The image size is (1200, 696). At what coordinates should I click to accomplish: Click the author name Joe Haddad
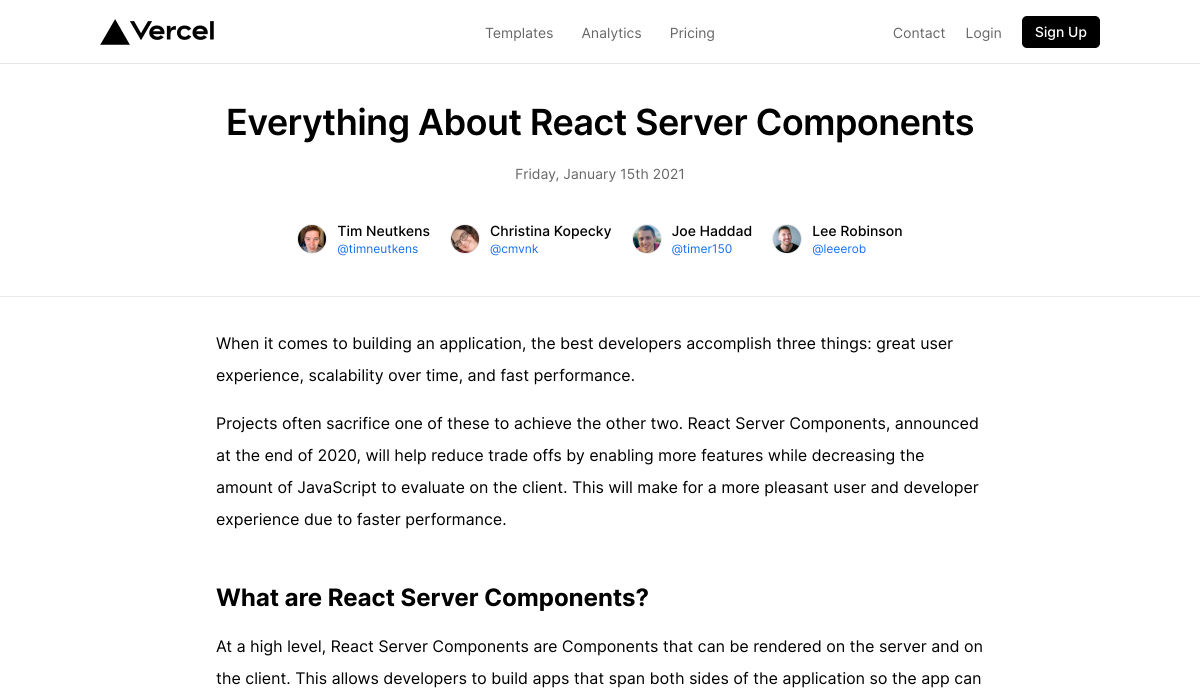pos(712,231)
